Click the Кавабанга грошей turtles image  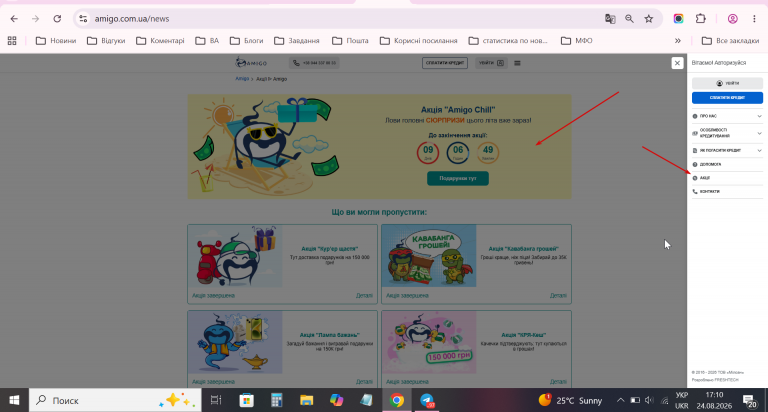click(x=429, y=256)
